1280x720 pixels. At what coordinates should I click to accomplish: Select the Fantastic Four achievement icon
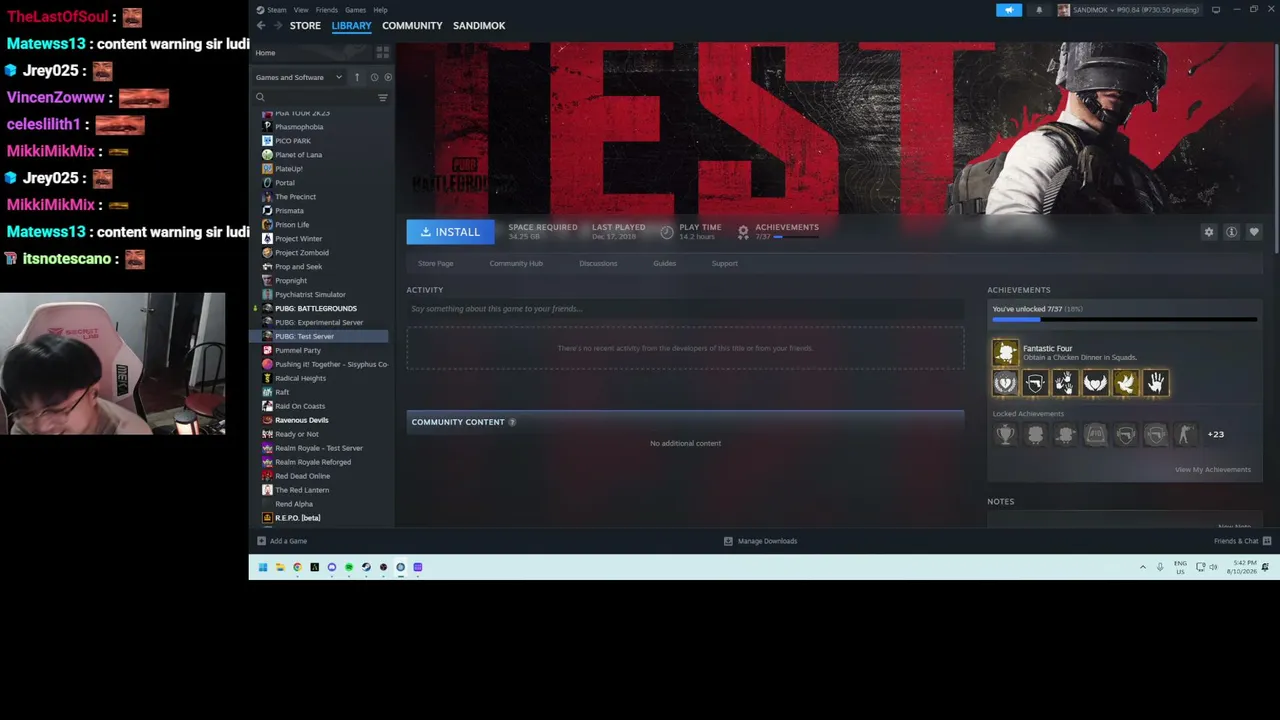click(x=1005, y=352)
